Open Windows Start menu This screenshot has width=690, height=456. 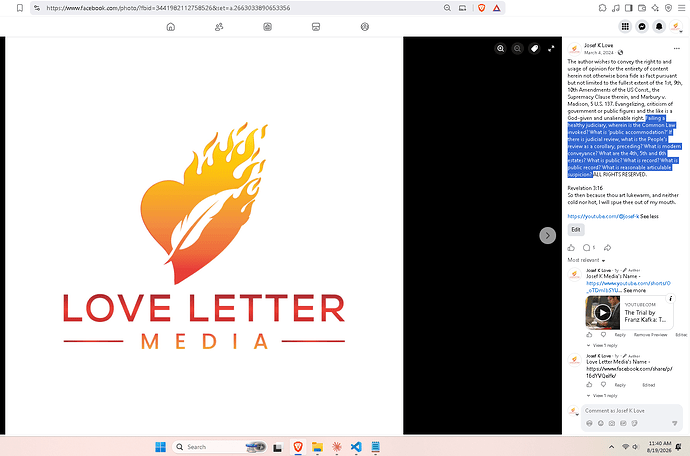(161, 447)
